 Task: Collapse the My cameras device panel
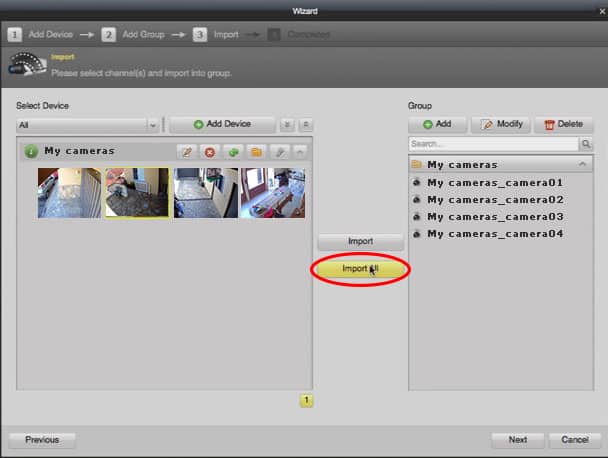(x=300, y=152)
